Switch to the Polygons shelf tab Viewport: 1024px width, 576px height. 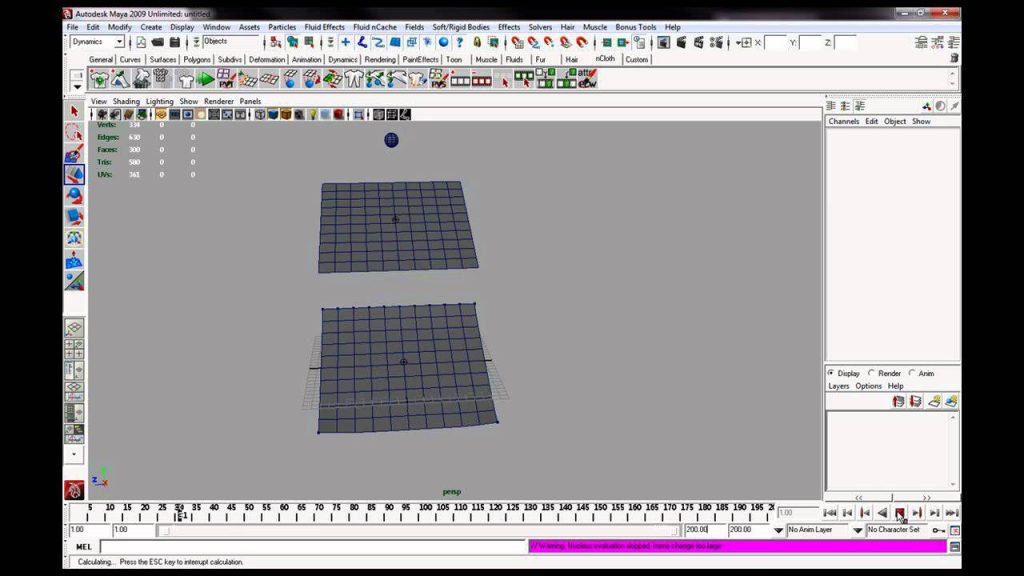197,59
